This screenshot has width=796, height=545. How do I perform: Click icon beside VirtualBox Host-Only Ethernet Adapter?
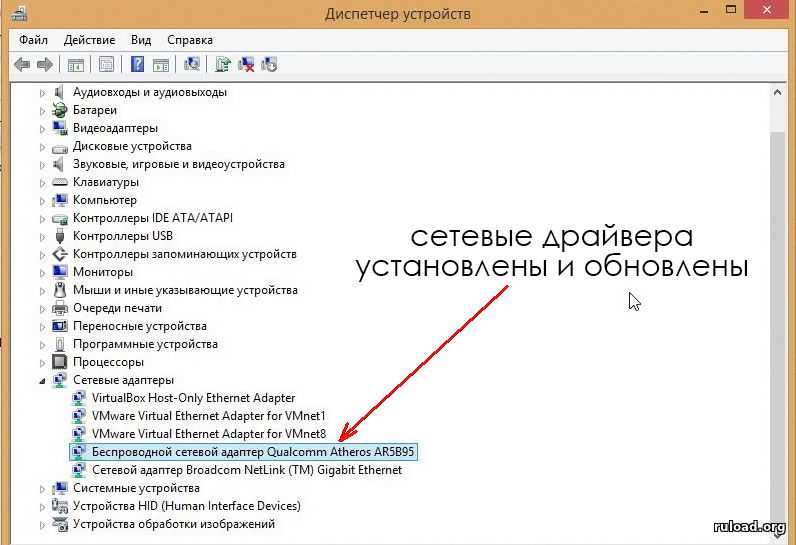pos(79,398)
